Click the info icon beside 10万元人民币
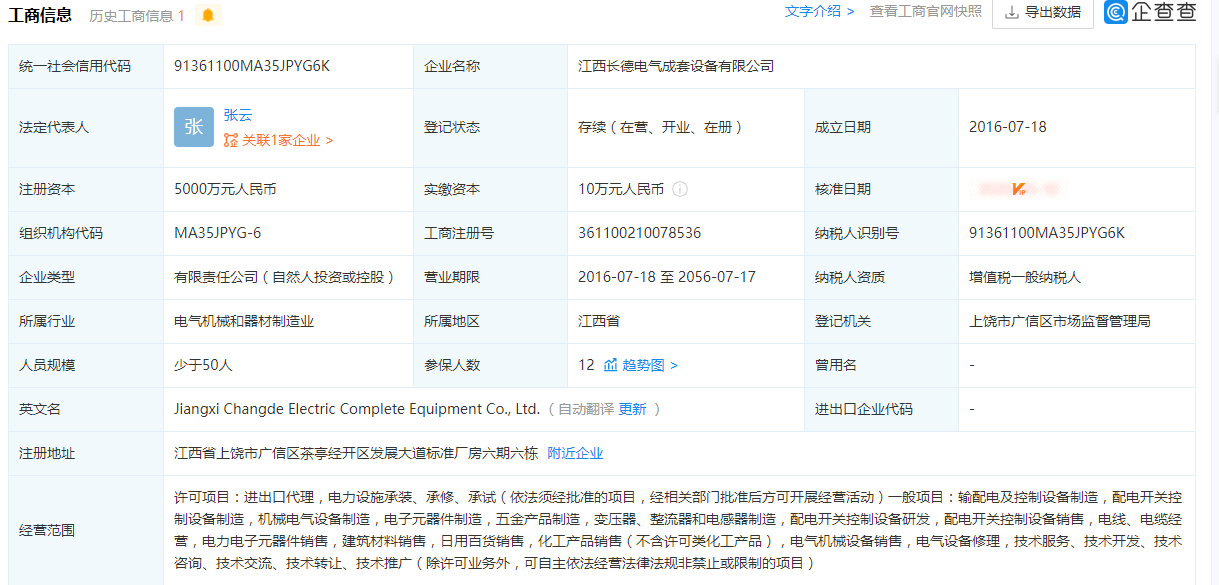This screenshot has width=1219, height=585. 680,189
